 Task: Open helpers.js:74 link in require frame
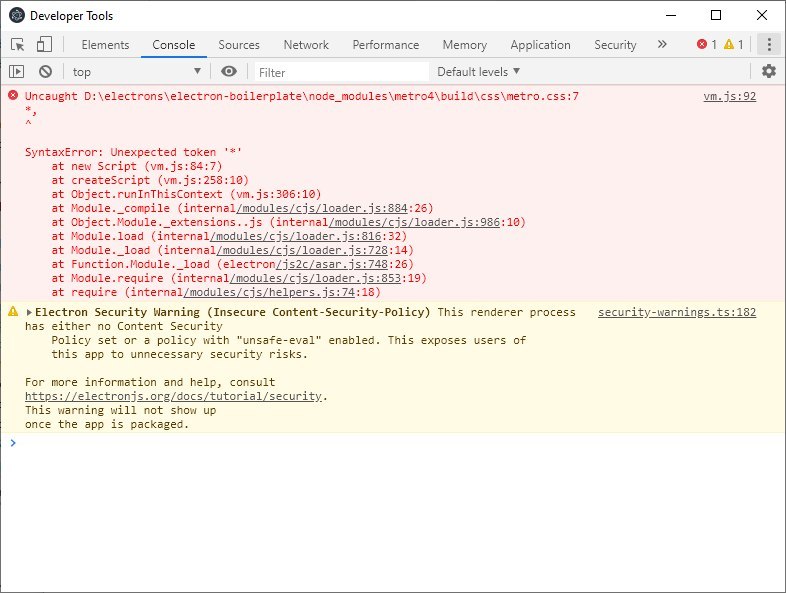point(269,292)
